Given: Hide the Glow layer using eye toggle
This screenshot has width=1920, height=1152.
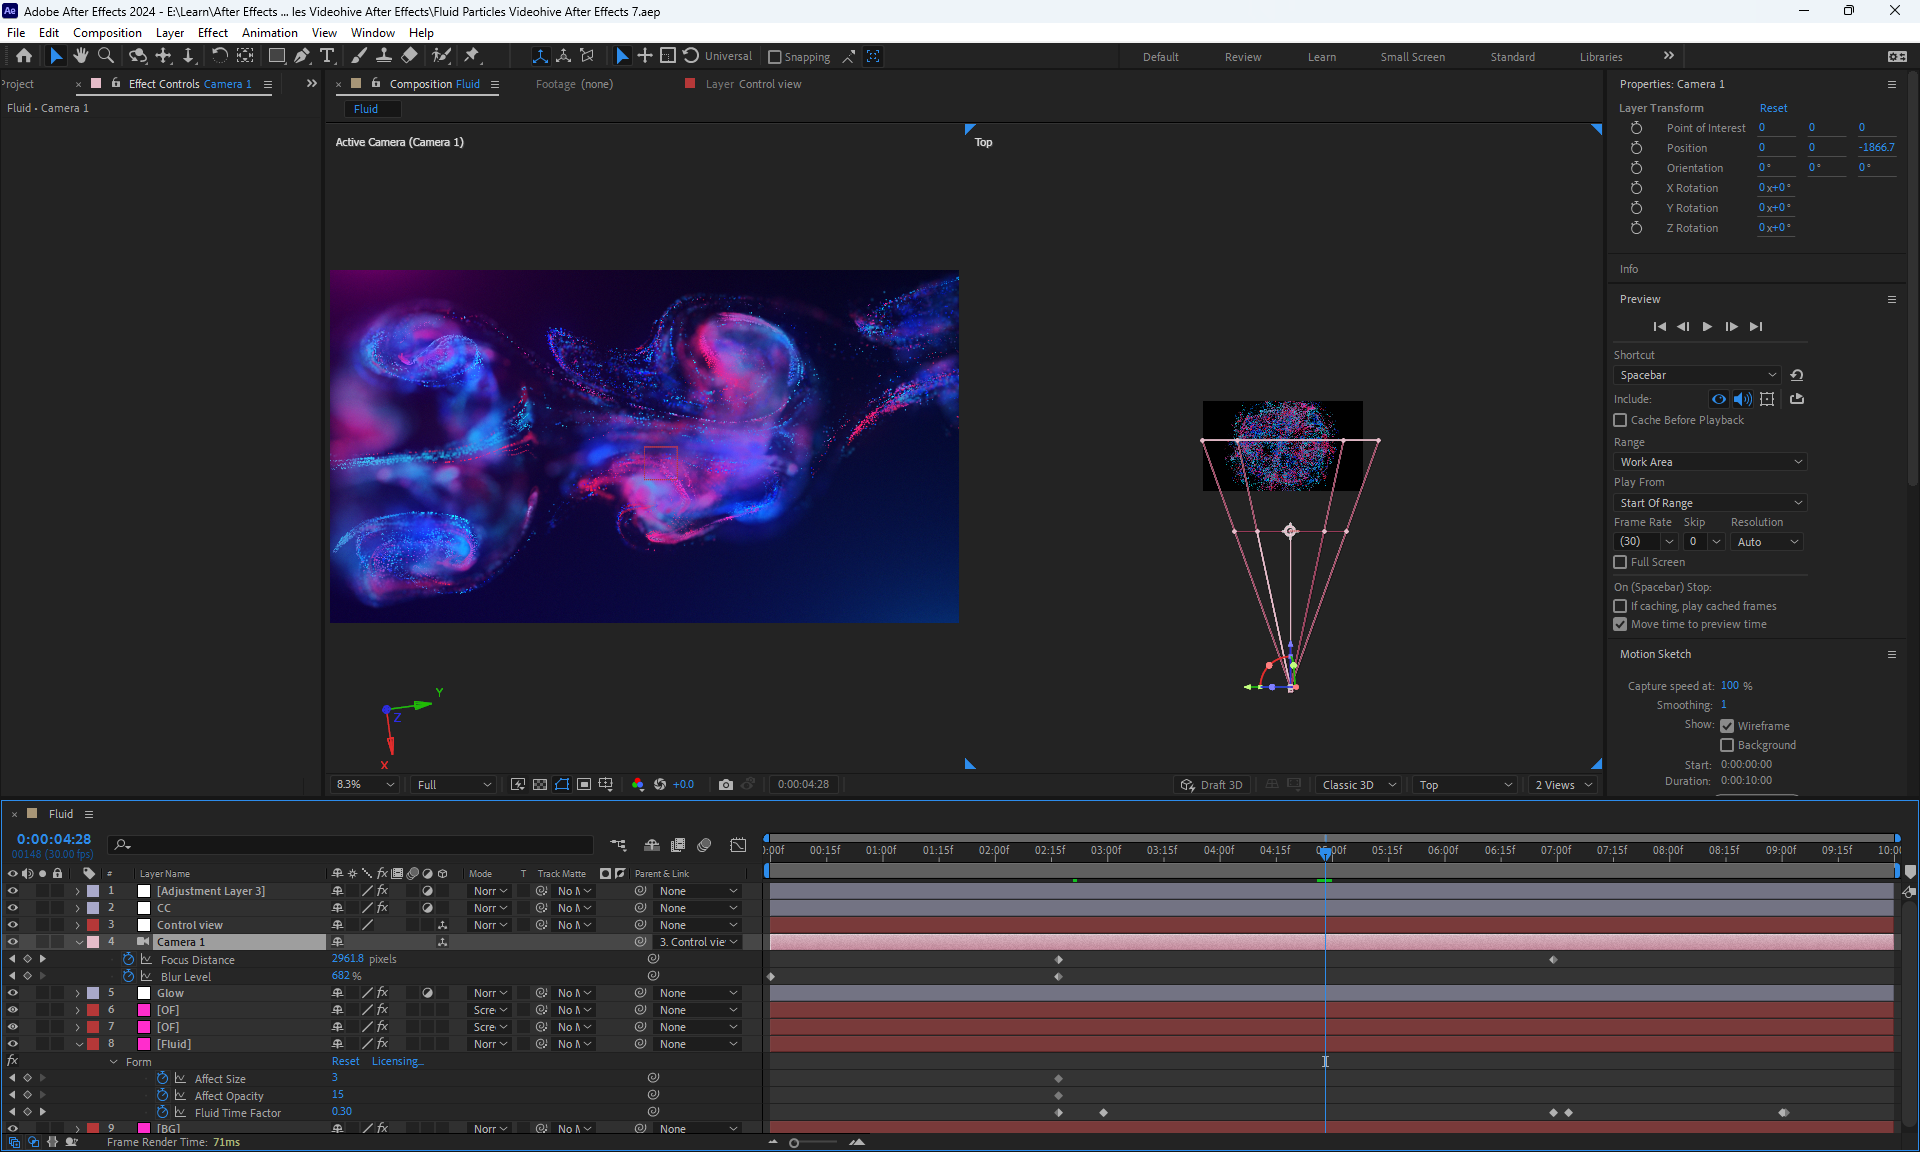Looking at the screenshot, I should 13,993.
